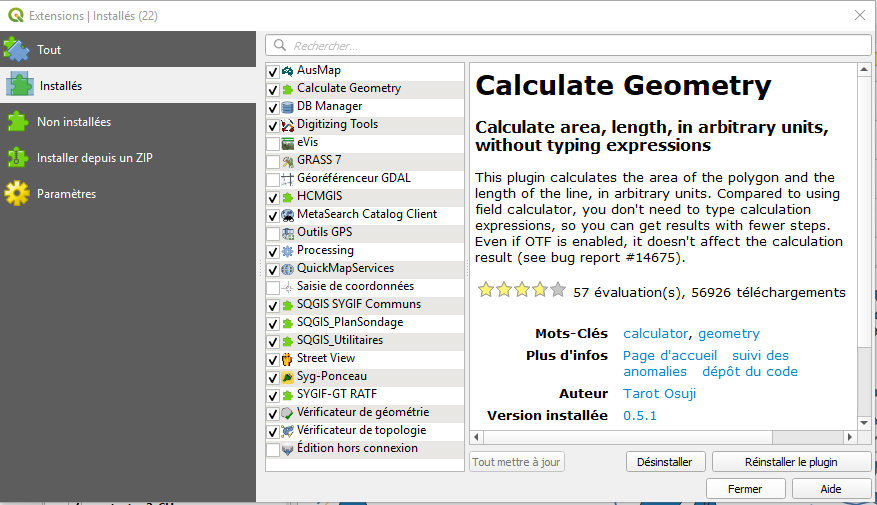
Task: Click the Tarot Osuji author link
Action: pyautogui.click(x=660, y=394)
